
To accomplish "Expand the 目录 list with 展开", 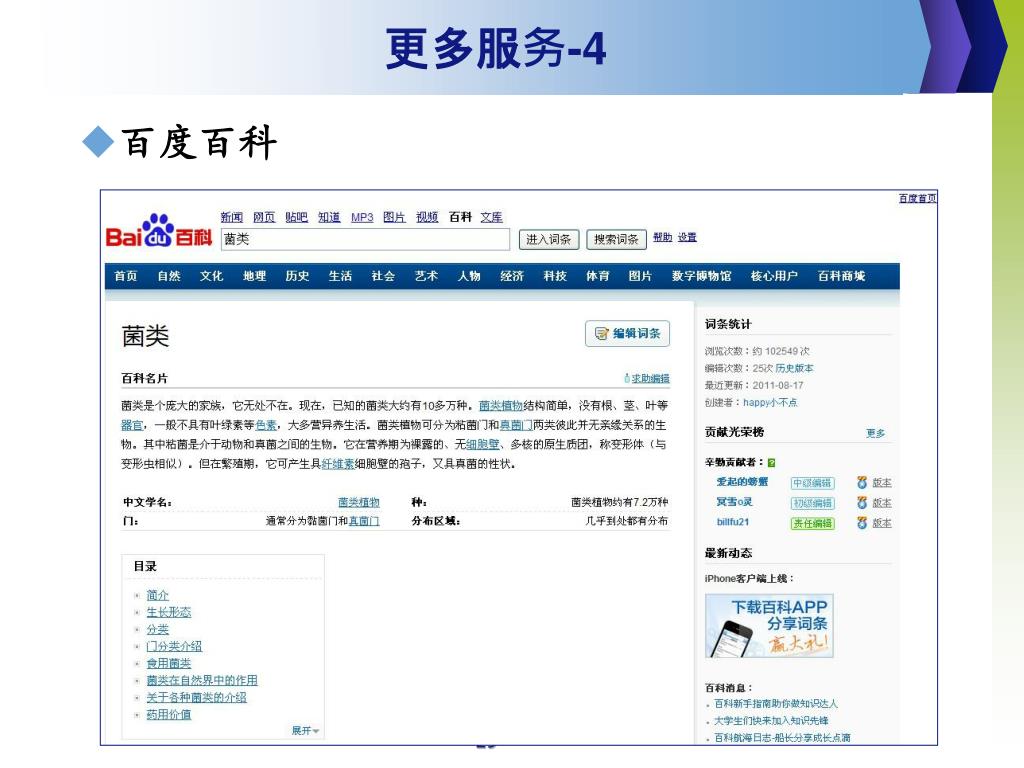I will pyautogui.click(x=305, y=731).
